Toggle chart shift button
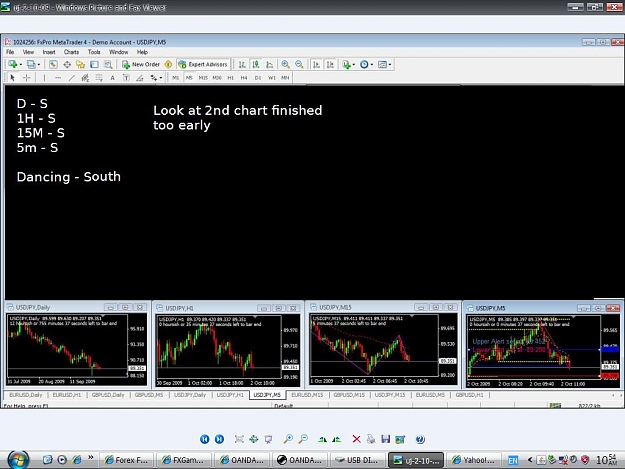 coord(330,64)
